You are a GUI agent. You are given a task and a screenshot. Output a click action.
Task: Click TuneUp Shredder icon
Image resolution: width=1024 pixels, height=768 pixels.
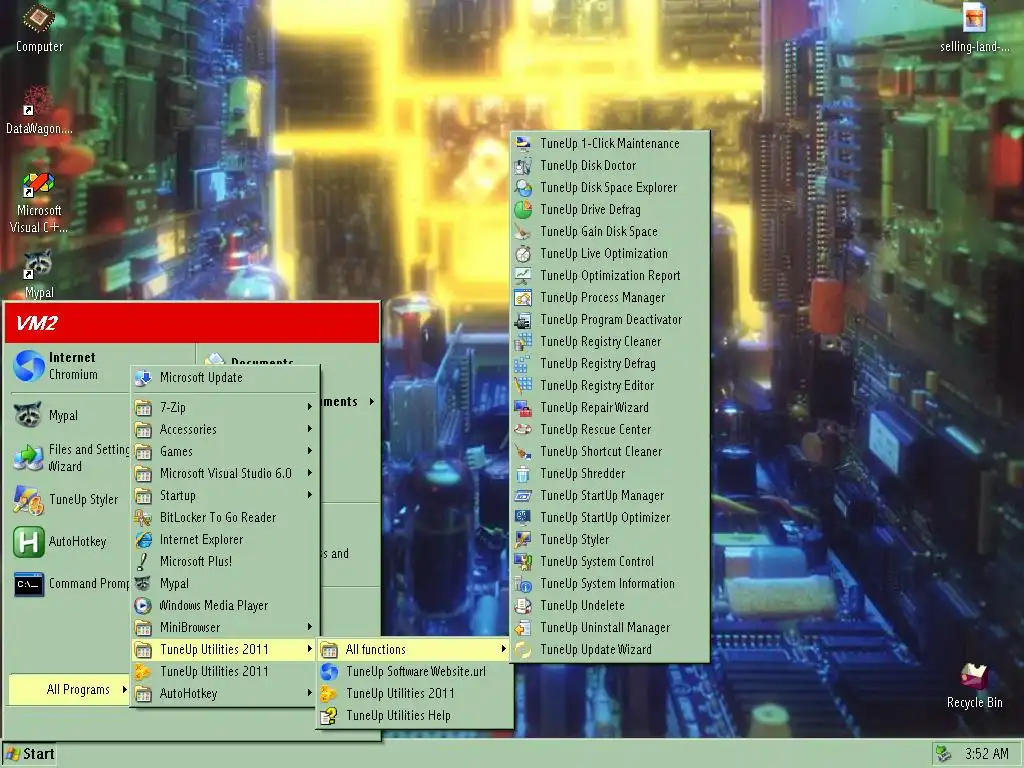[x=523, y=473]
